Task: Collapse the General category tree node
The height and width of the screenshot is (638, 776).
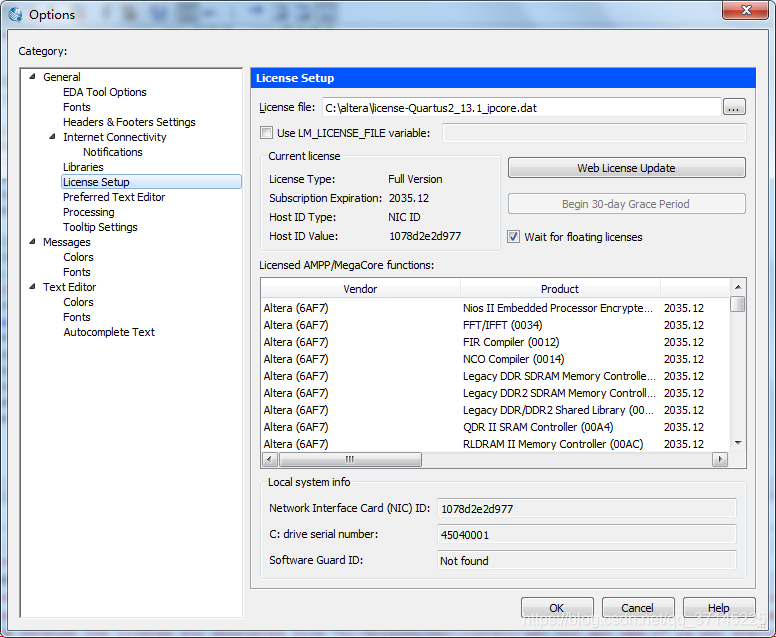Action: [x=33, y=76]
